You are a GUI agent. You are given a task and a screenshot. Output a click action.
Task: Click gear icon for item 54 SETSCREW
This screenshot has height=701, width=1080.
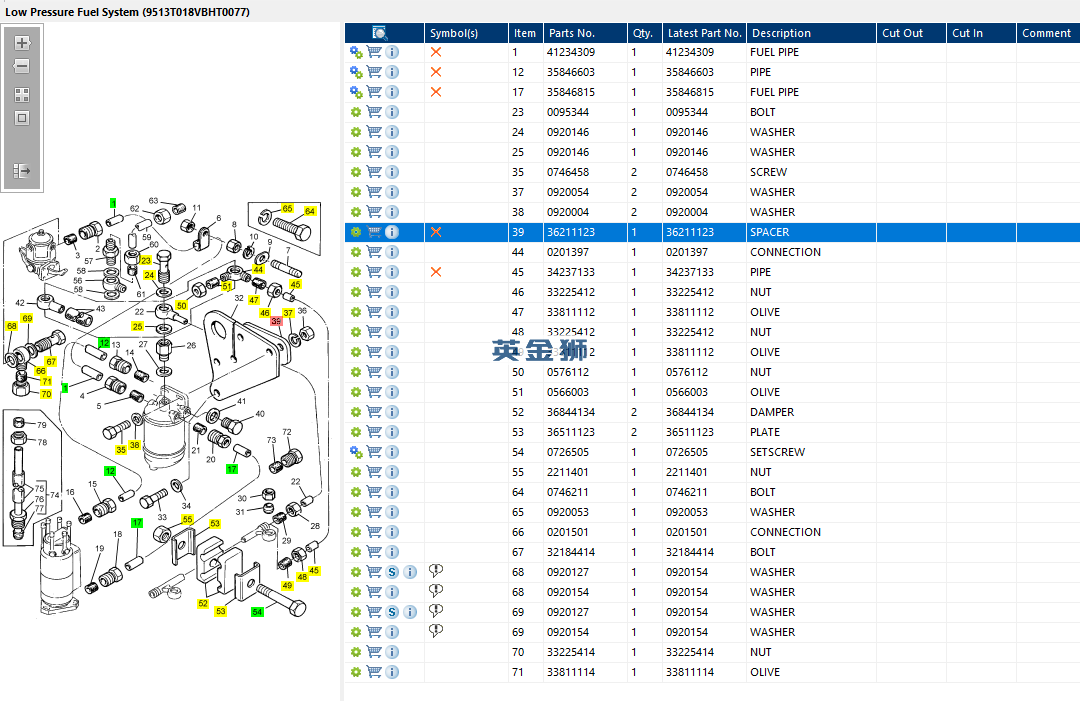tap(356, 452)
